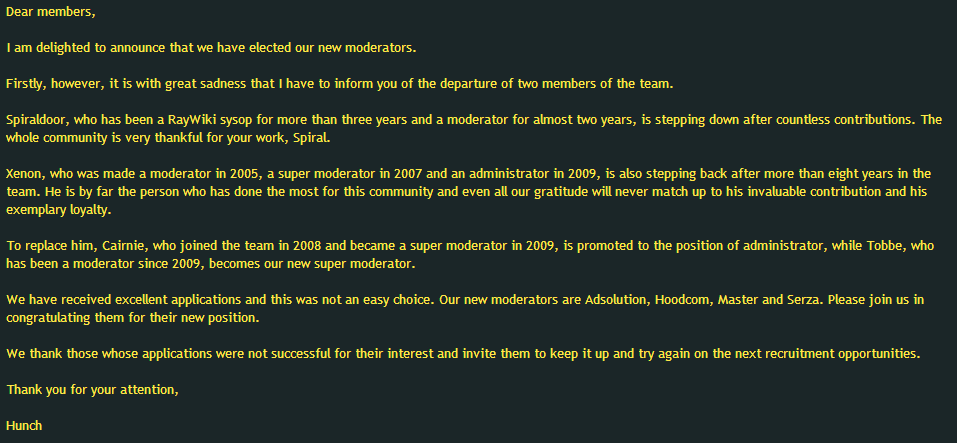Screen dimensions: 957x443
Task: Click 'Thank you for your attention' line
Action: click(x=93, y=390)
